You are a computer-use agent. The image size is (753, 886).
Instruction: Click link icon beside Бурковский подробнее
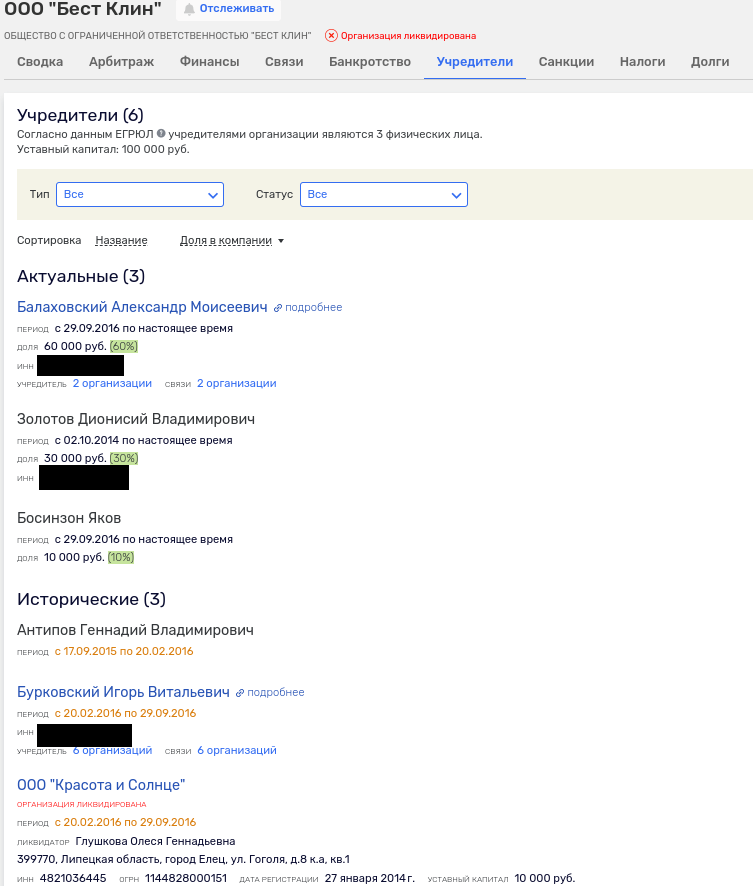pyautogui.click(x=240, y=693)
